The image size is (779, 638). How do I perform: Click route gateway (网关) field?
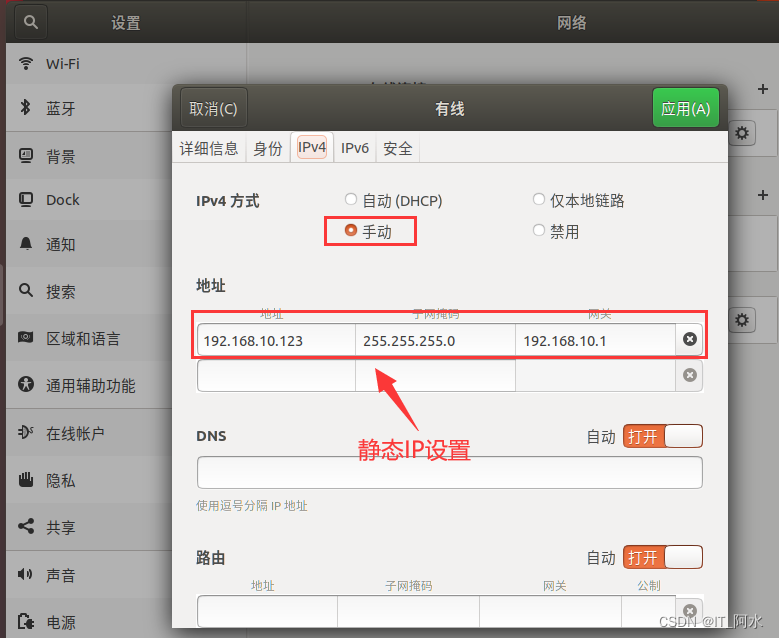point(550,612)
